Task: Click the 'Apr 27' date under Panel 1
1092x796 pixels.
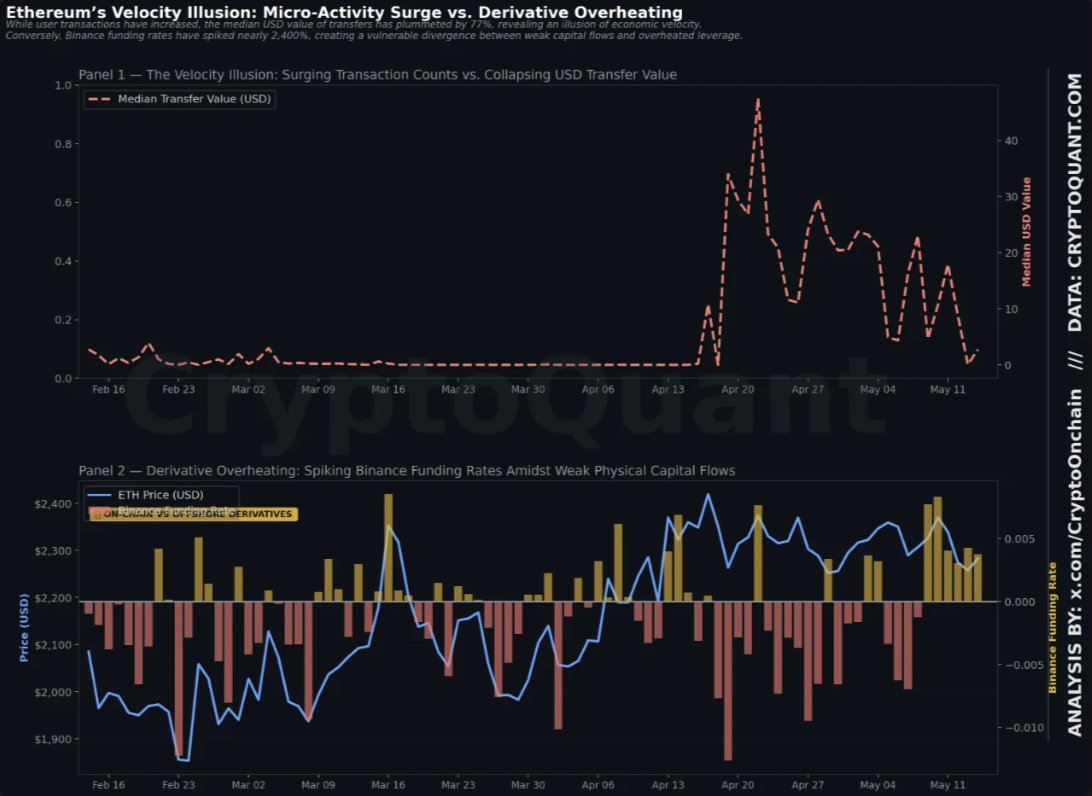Action: click(x=808, y=389)
